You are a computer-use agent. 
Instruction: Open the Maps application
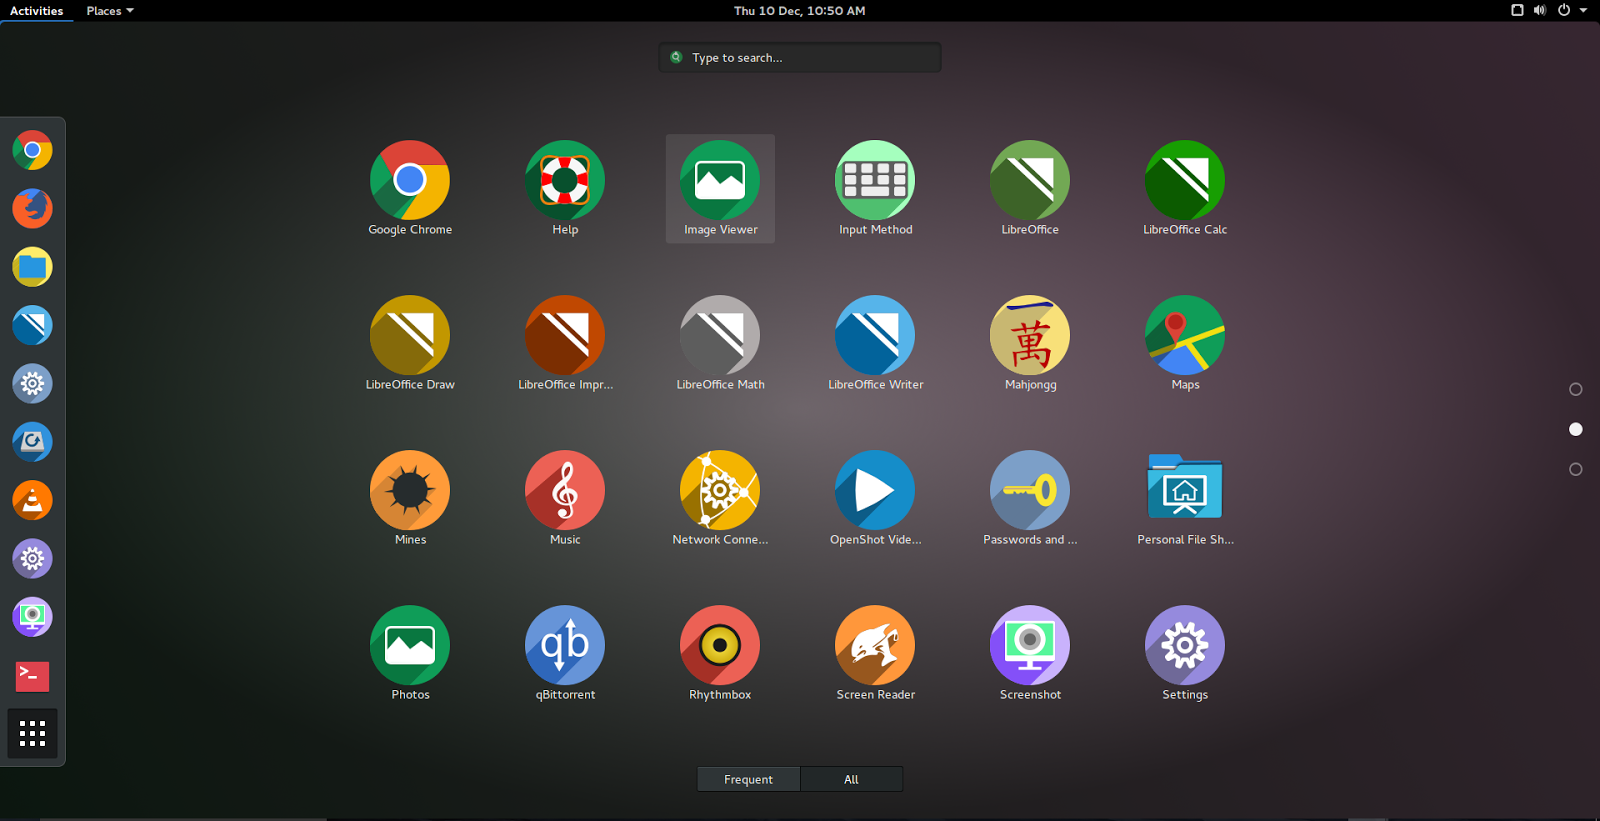[x=1185, y=335]
